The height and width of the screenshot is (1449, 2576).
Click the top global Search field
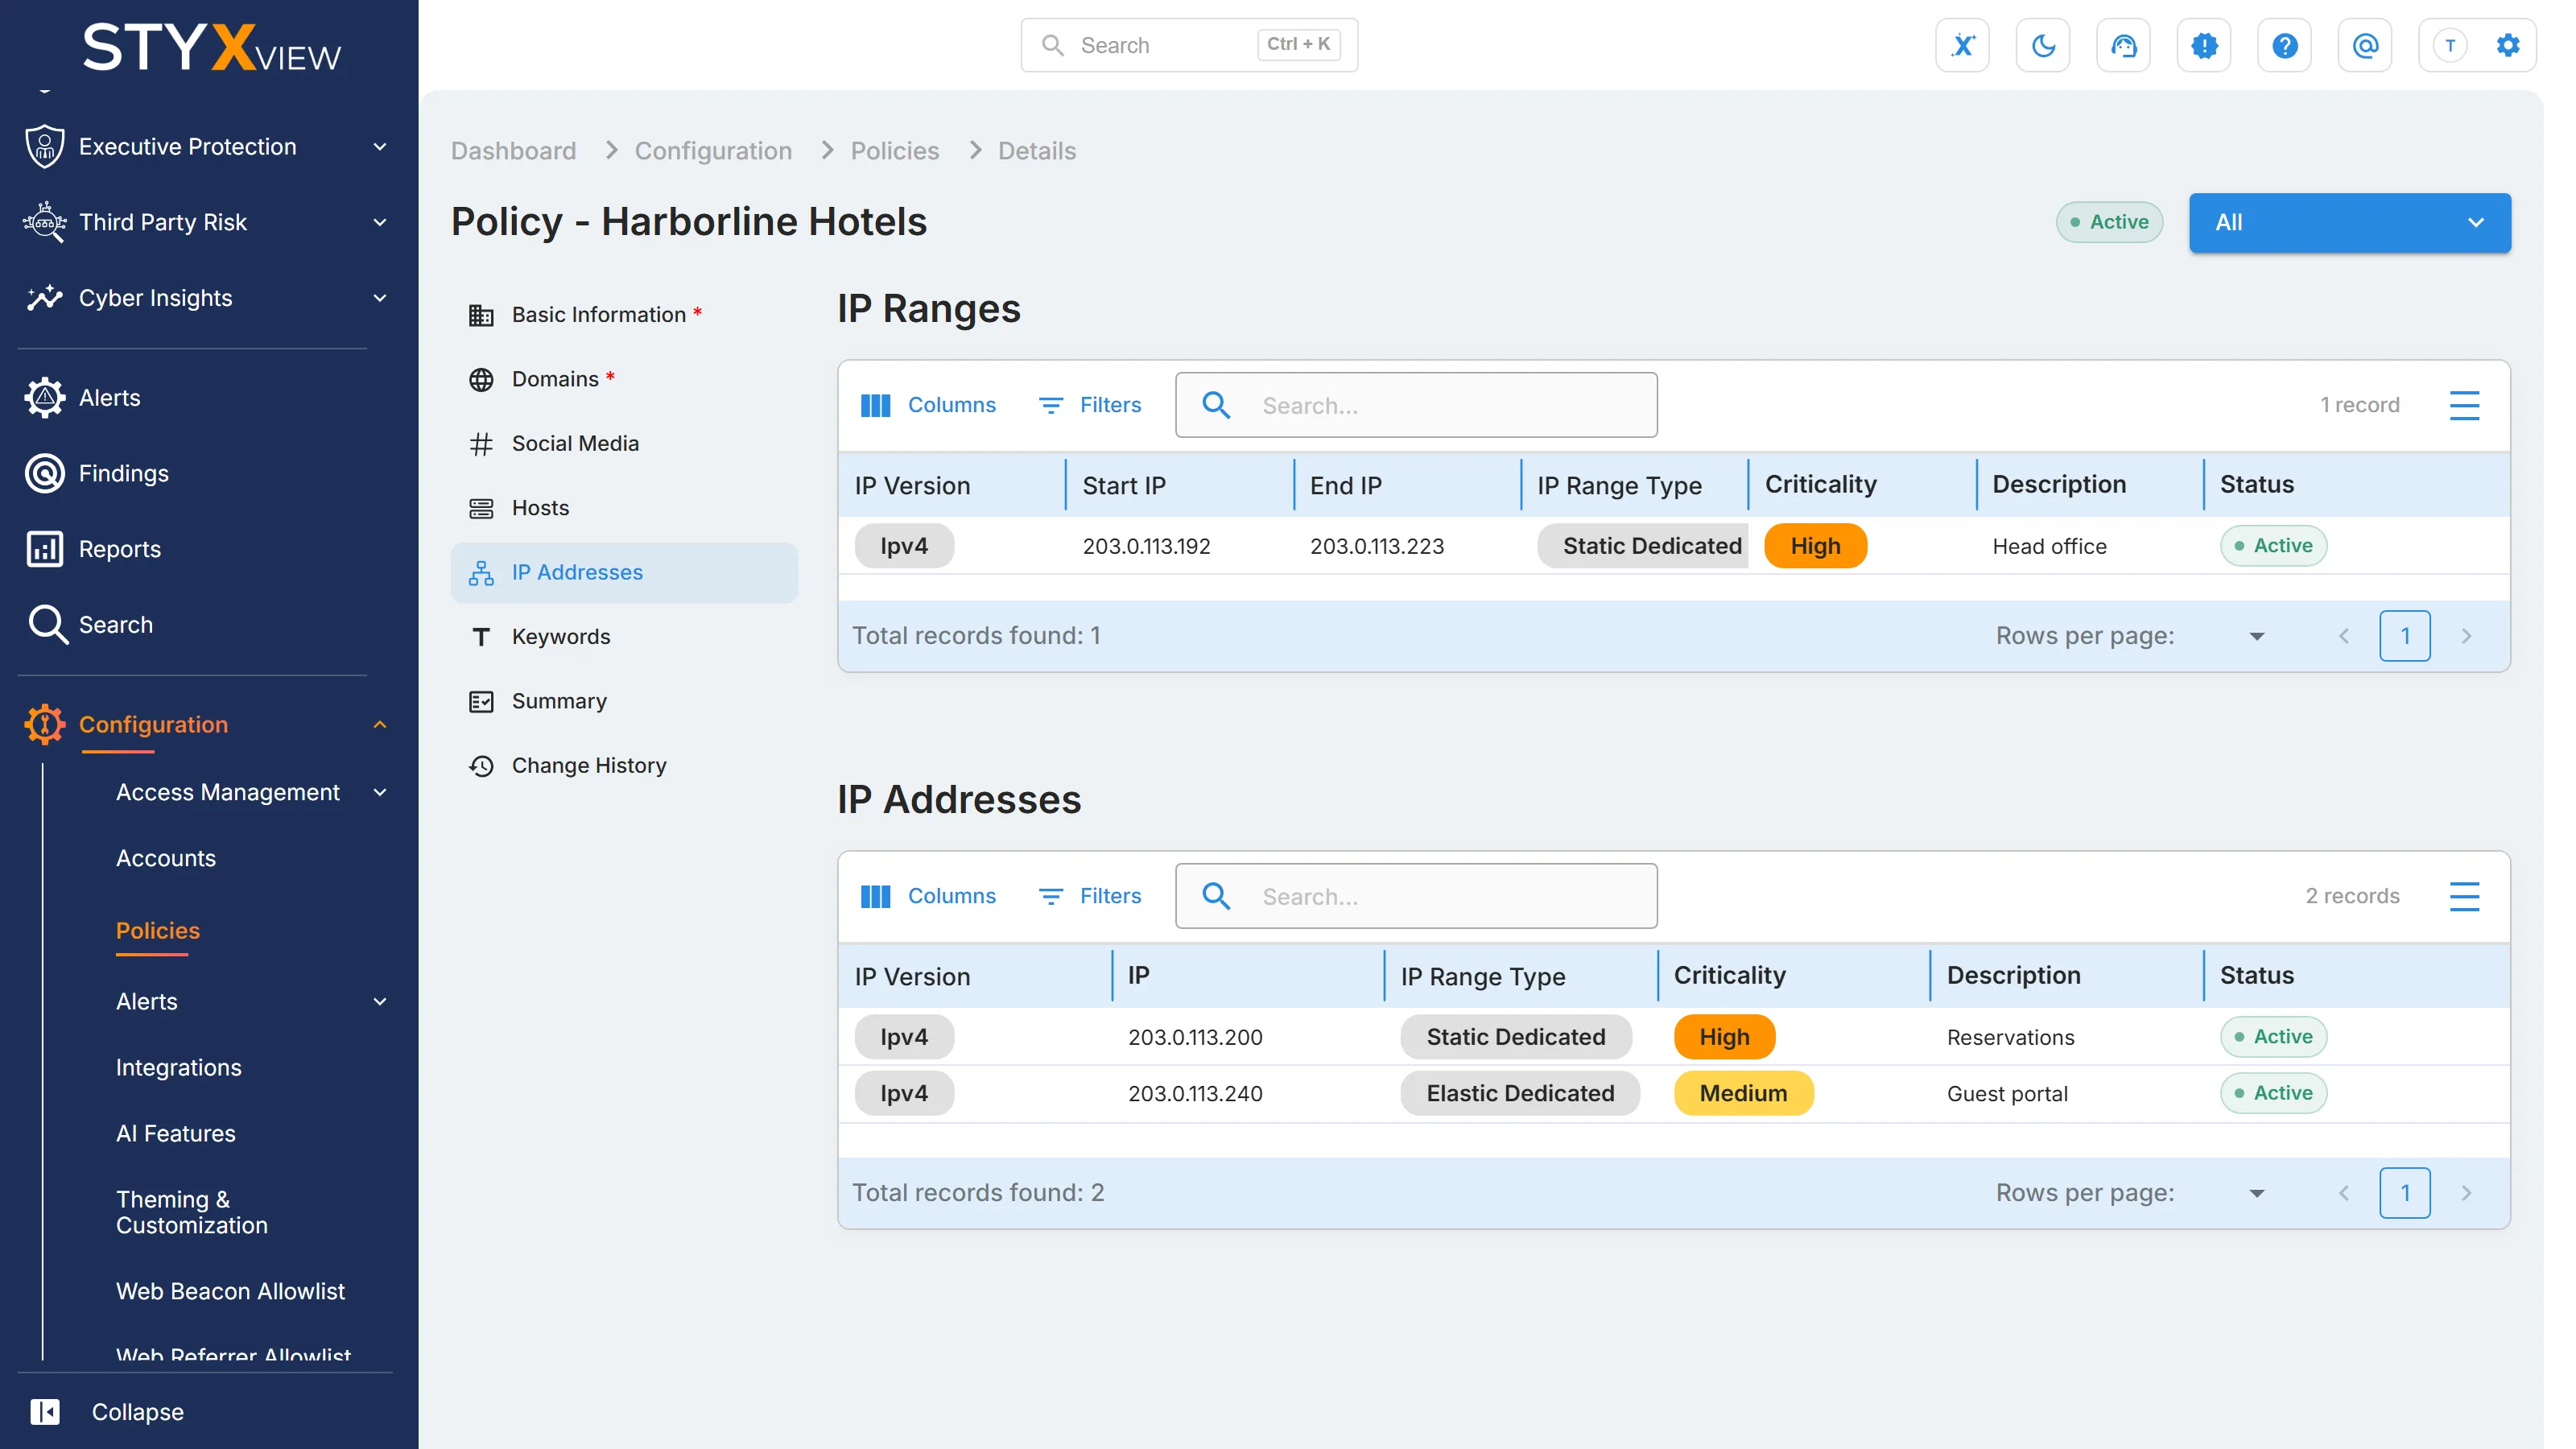1189,45
